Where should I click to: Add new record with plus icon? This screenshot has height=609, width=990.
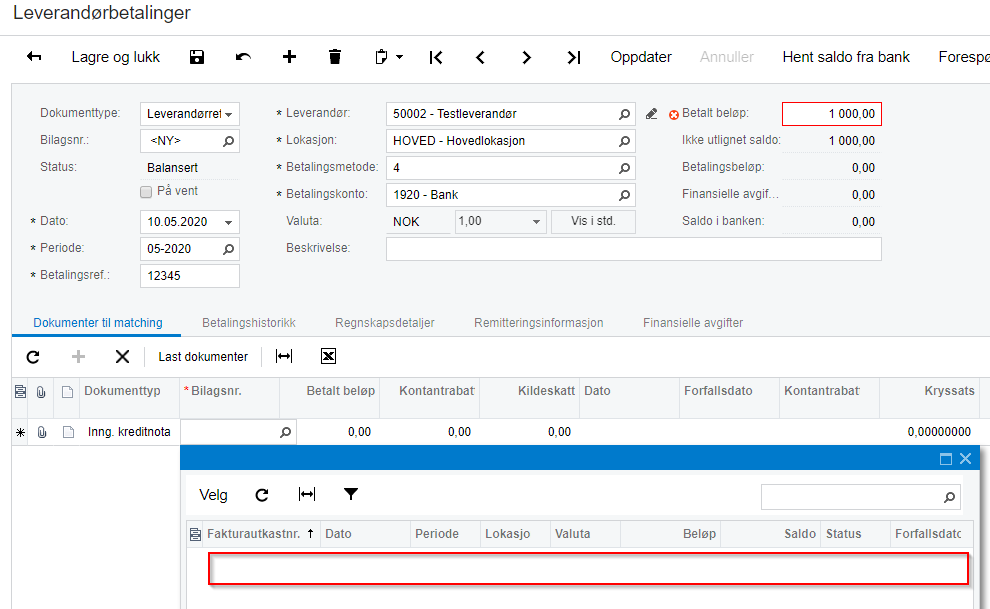pyautogui.click(x=289, y=57)
